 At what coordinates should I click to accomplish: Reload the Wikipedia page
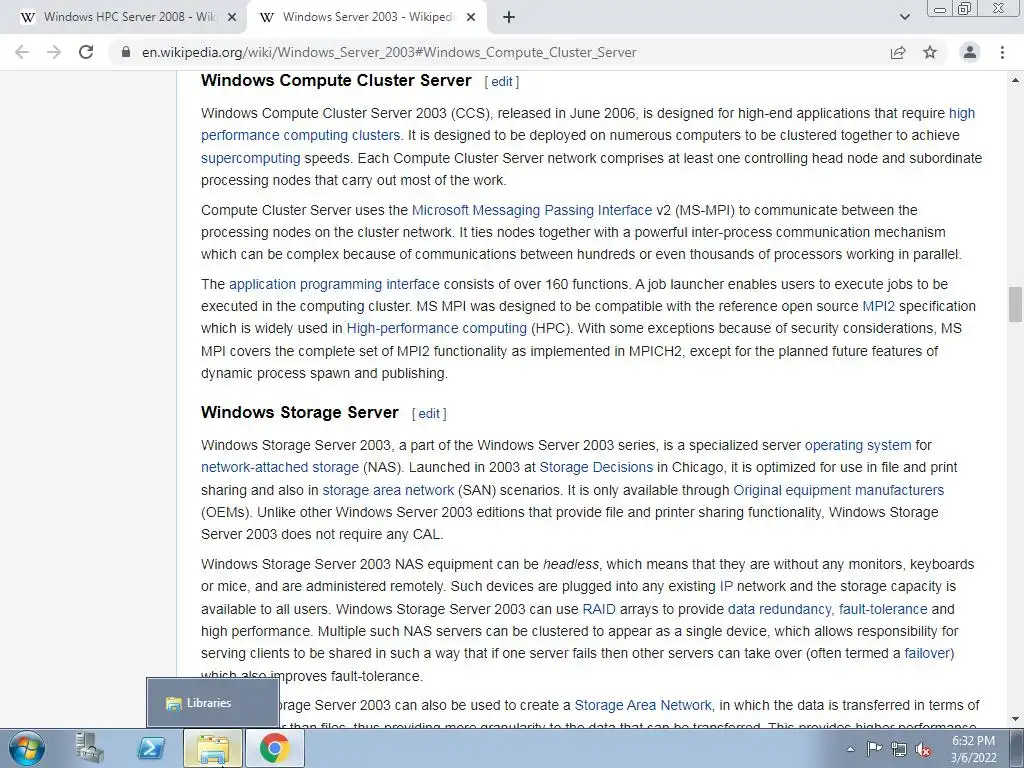coord(86,52)
